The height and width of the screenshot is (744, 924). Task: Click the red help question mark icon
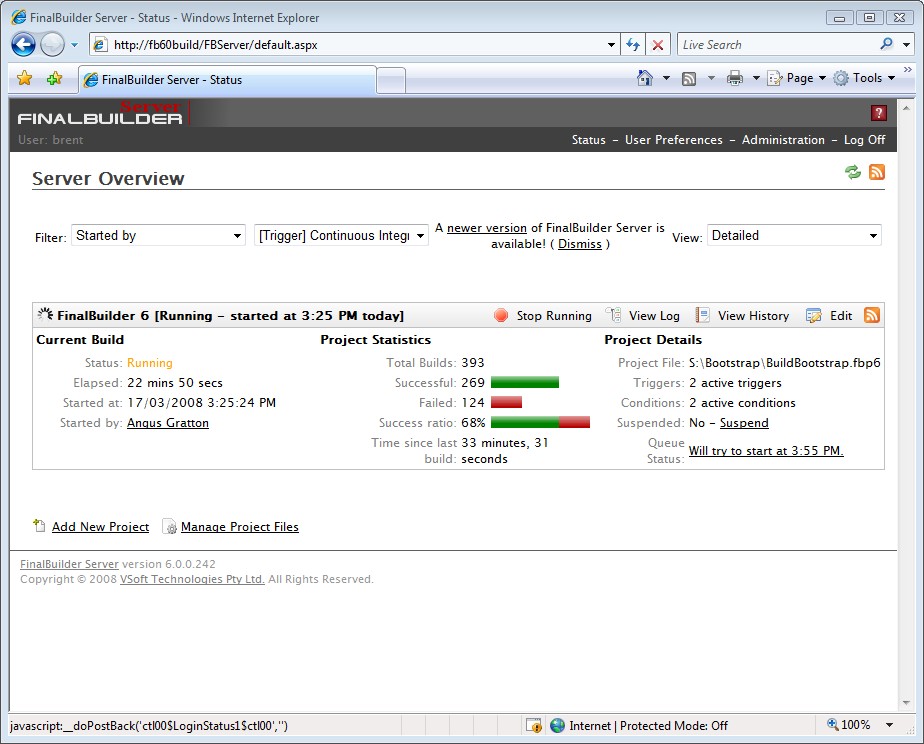(x=879, y=113)
